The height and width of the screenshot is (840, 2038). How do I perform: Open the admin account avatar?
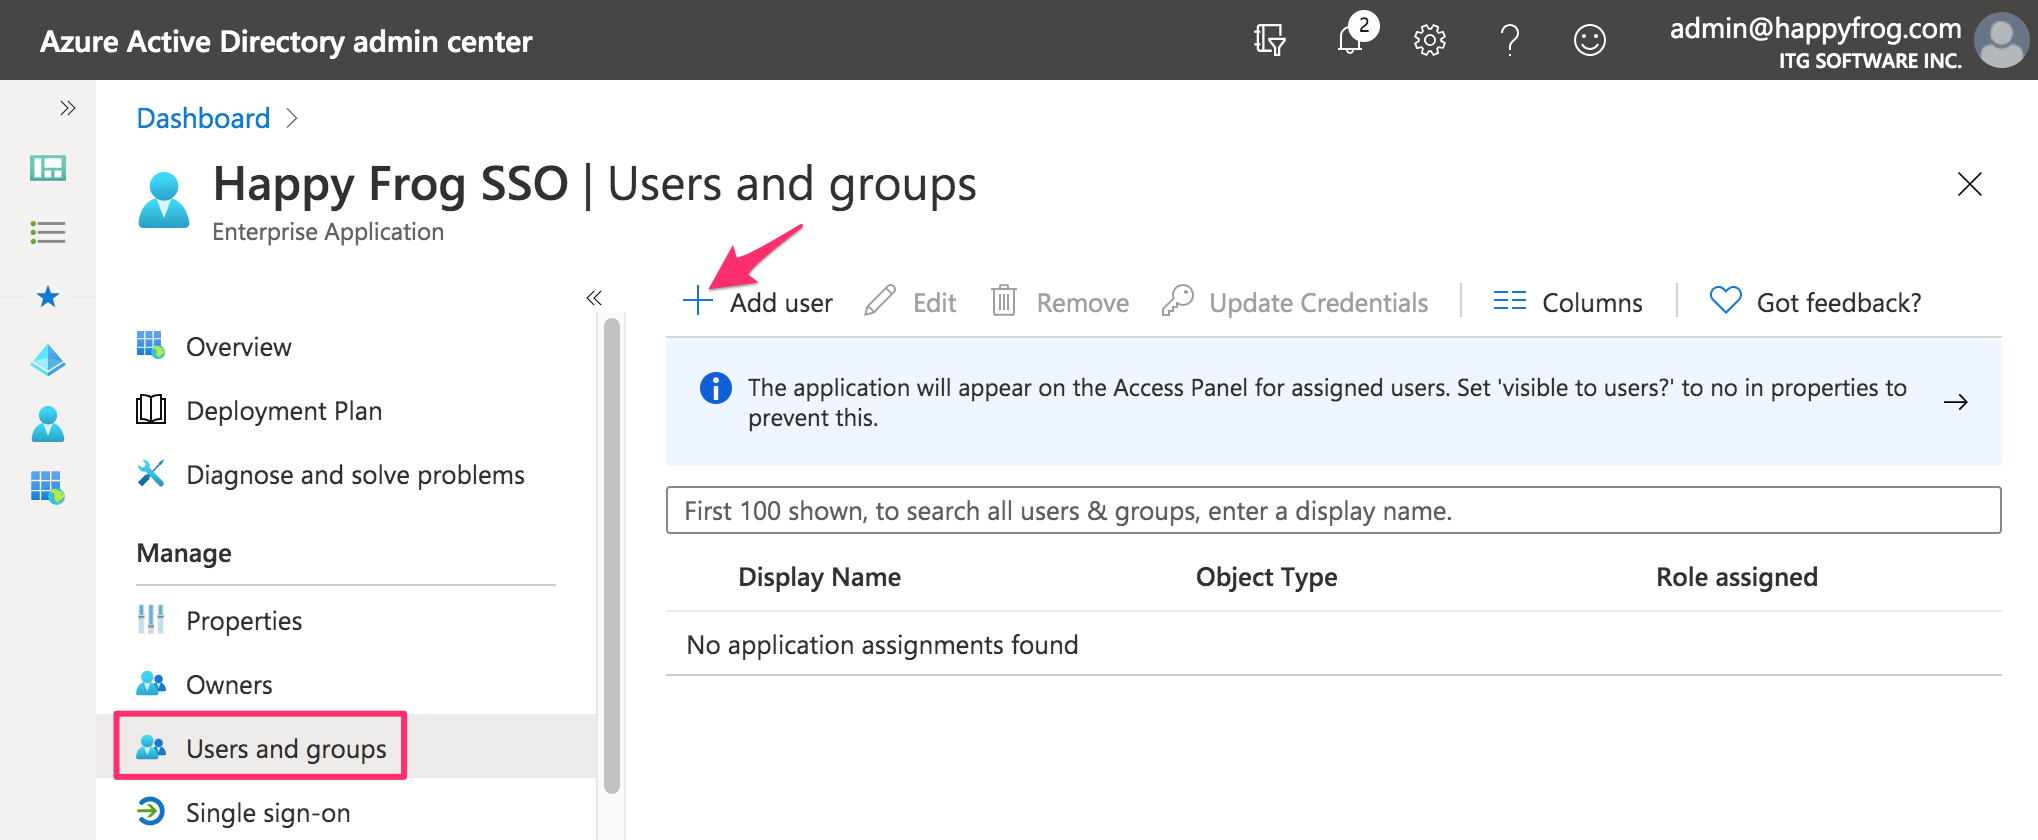[x=2001, y=40]
